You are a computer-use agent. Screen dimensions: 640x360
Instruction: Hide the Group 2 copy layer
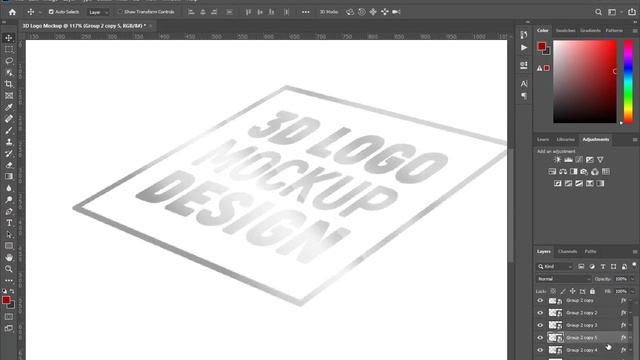coord(540,300)
